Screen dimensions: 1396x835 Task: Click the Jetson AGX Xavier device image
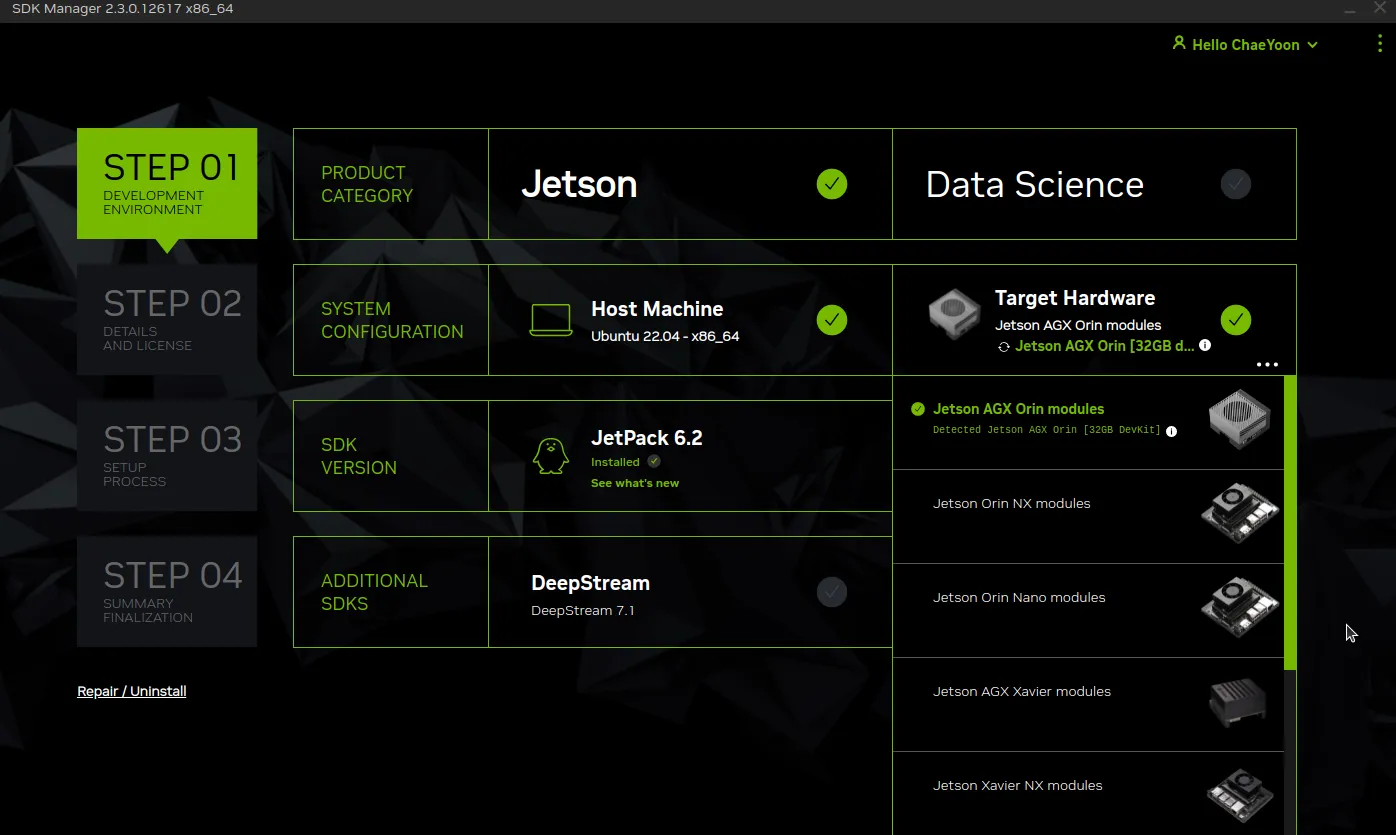click(1238, 702)
